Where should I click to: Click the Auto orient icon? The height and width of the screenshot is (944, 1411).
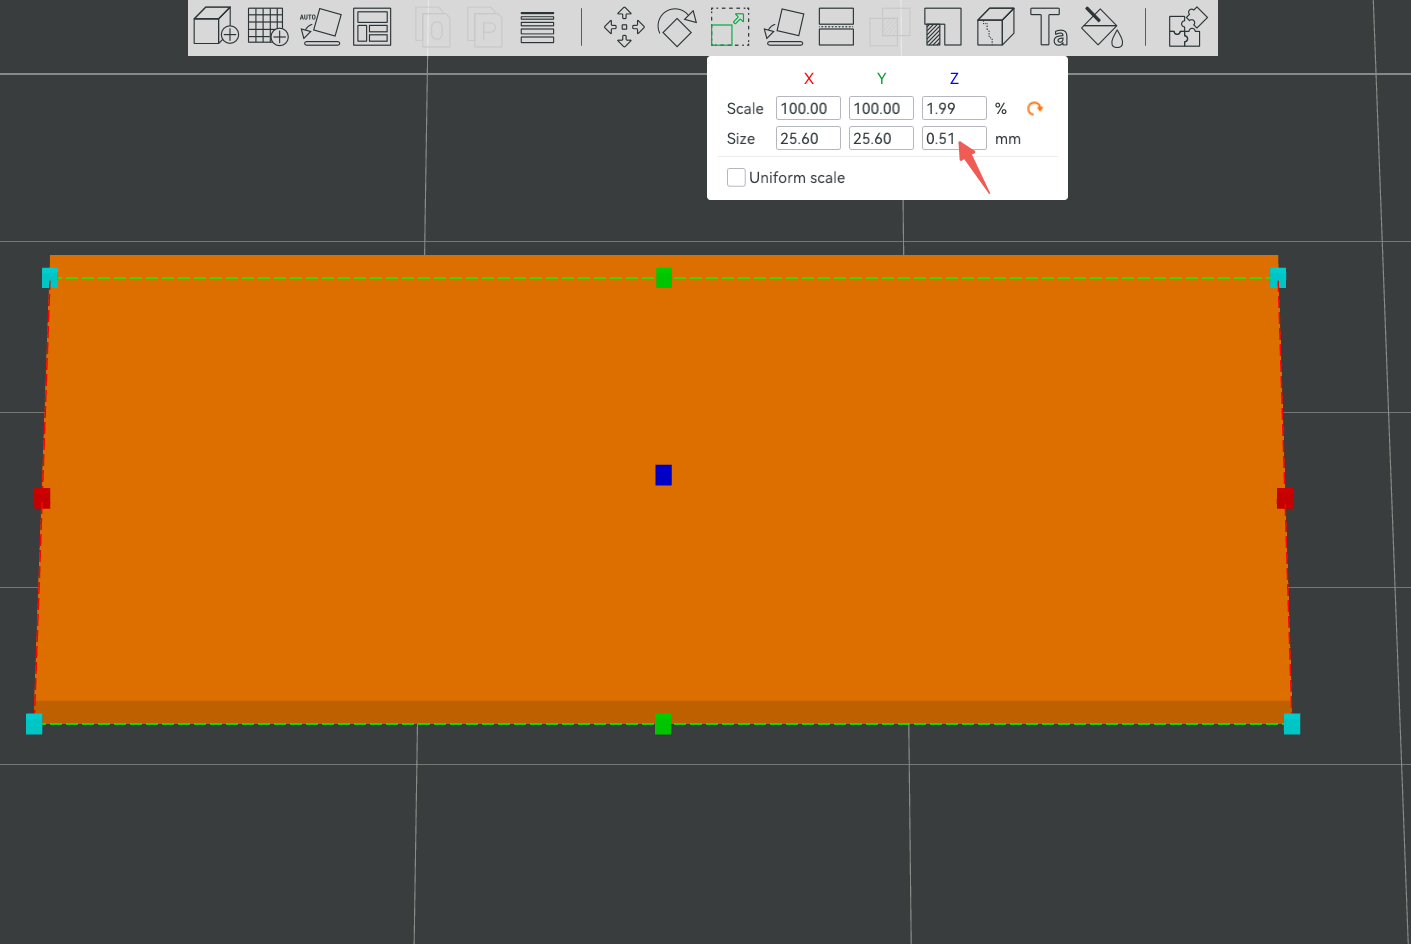320,27
